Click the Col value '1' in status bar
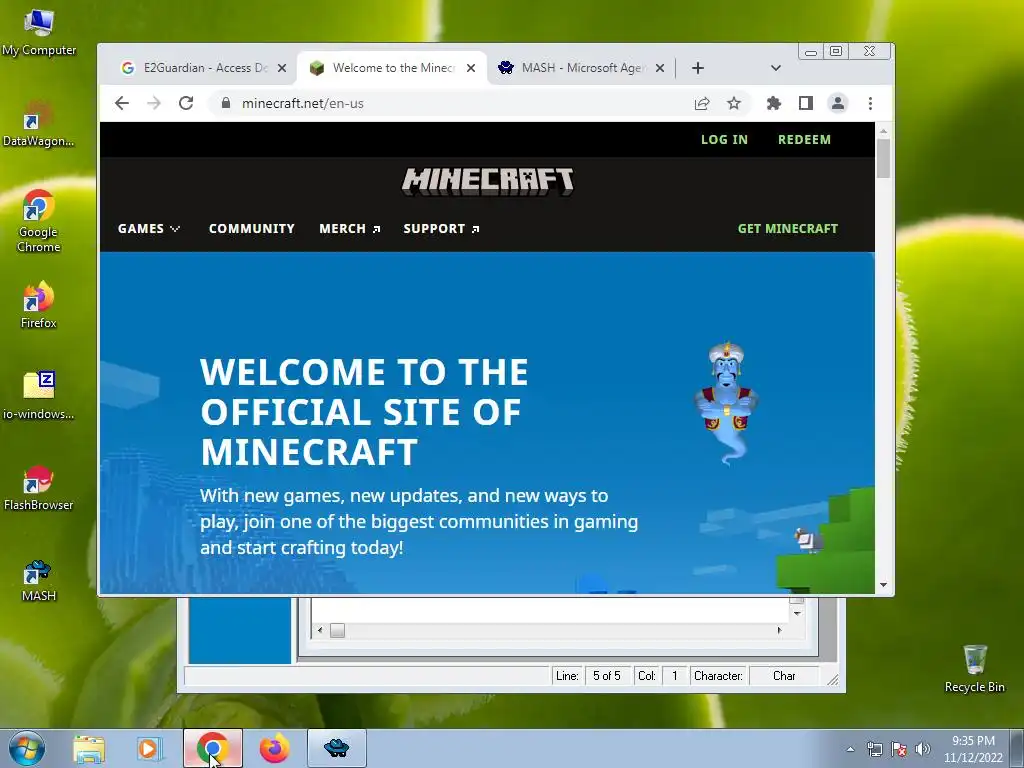 click(x=675, y=676)
